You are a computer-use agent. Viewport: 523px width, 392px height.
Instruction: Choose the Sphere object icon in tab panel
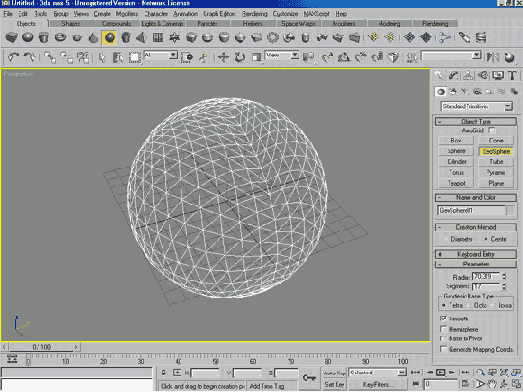point(28,38)
